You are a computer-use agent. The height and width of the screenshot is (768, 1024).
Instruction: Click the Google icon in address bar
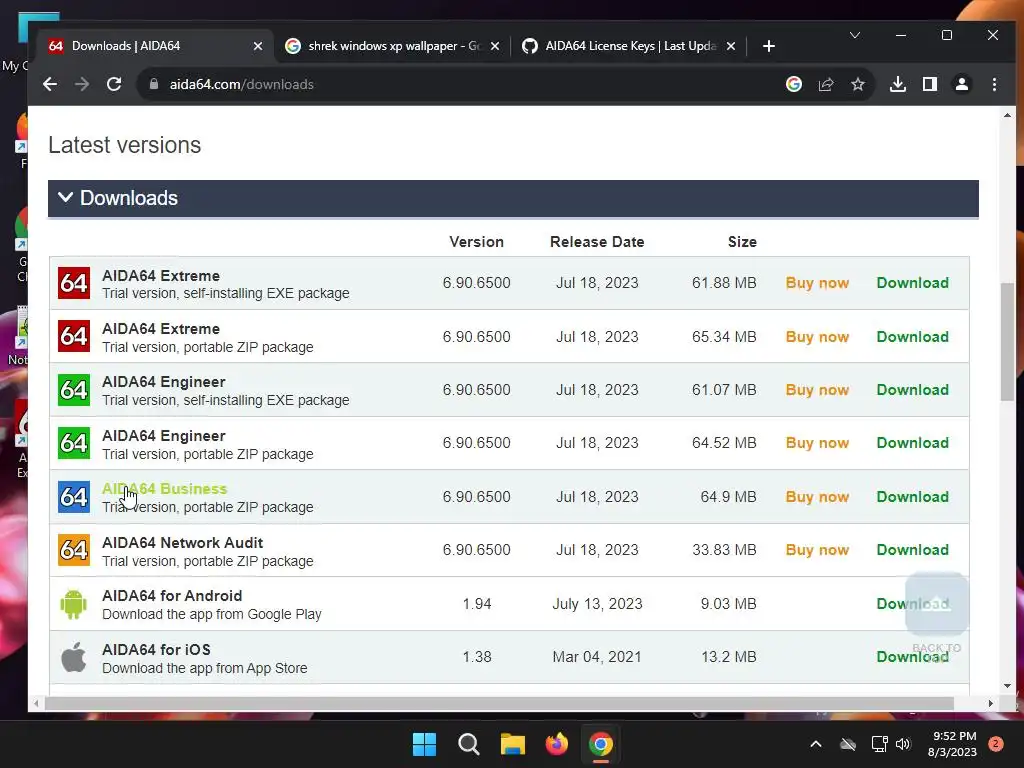coord(793,84)
